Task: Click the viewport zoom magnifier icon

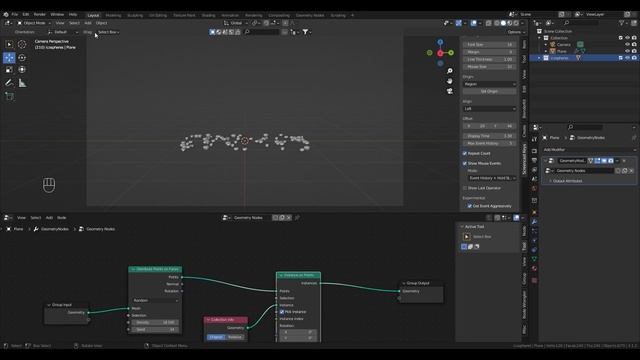Action: (x=450, y=71)
